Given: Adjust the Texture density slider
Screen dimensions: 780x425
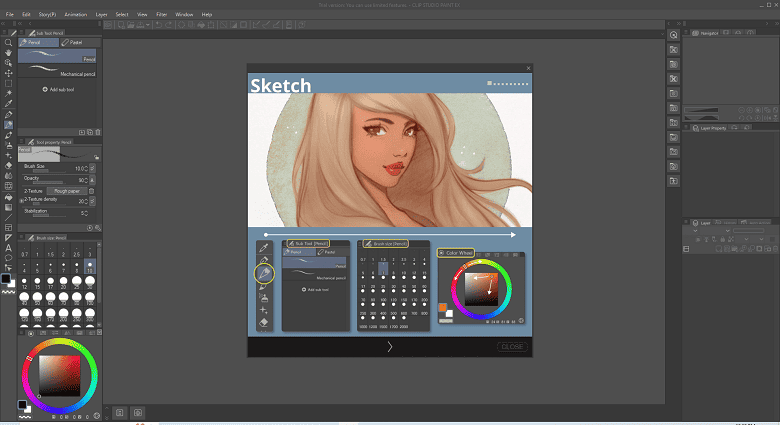Looking at the screenshot, I should (x=48, y=204).
